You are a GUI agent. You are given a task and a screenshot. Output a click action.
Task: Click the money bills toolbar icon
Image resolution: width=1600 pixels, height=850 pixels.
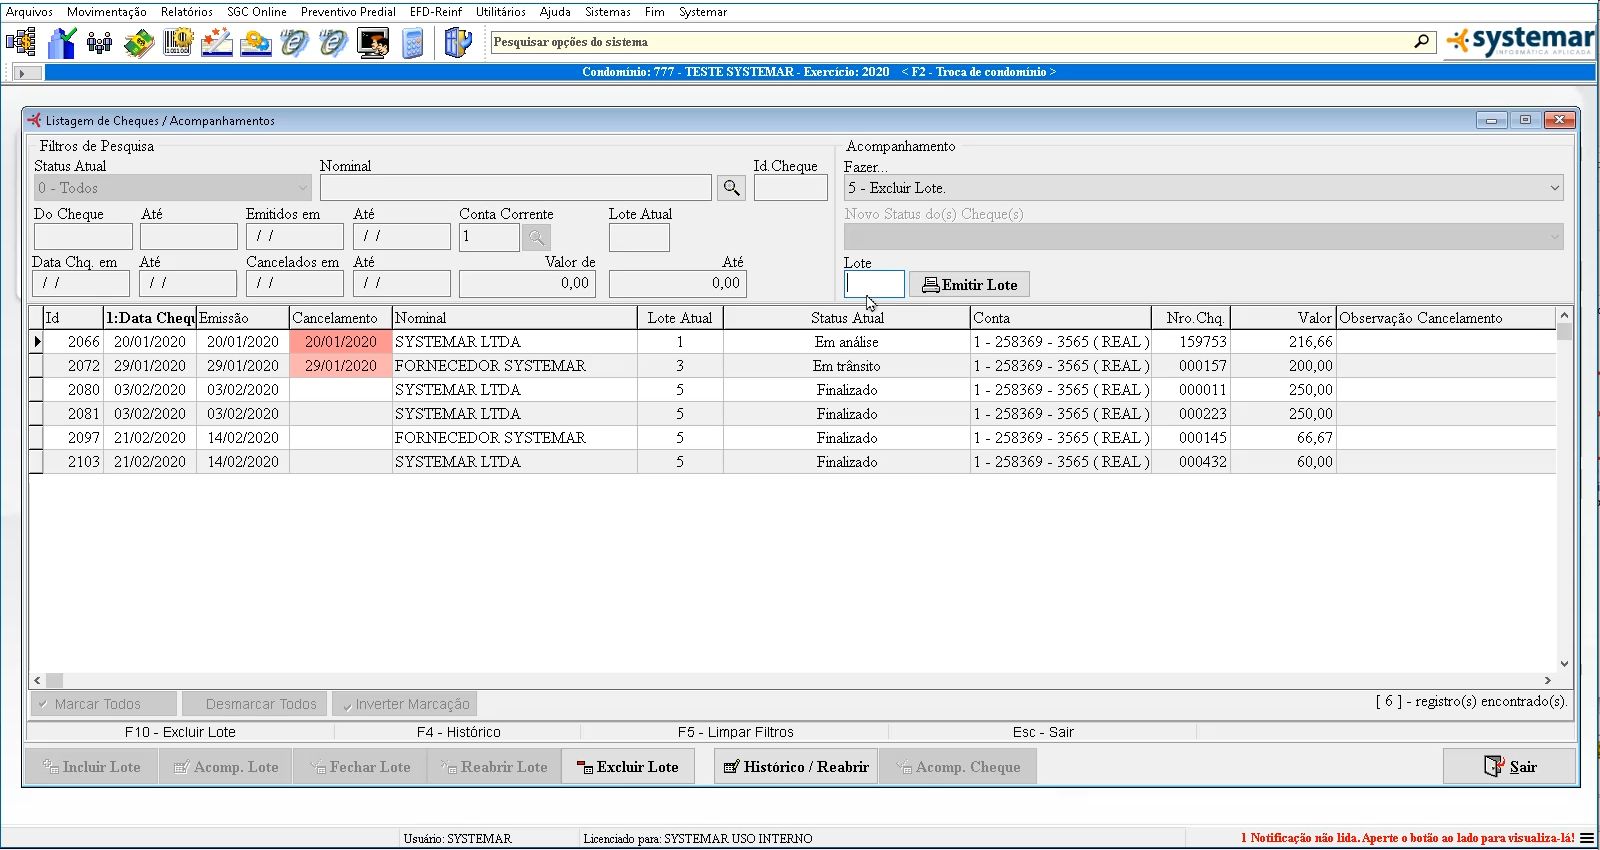click(139, 43)
